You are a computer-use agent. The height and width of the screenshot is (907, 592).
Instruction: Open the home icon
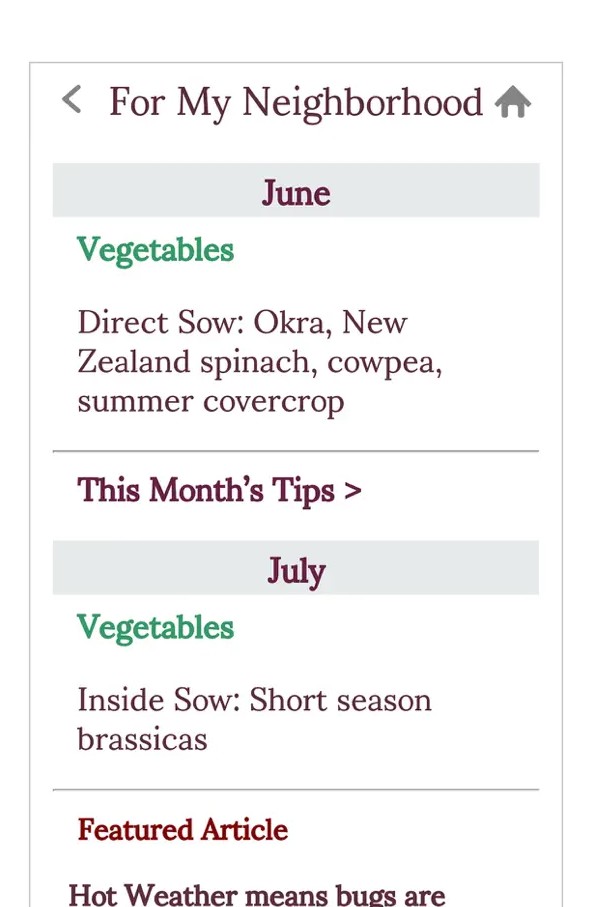(513, 102)
